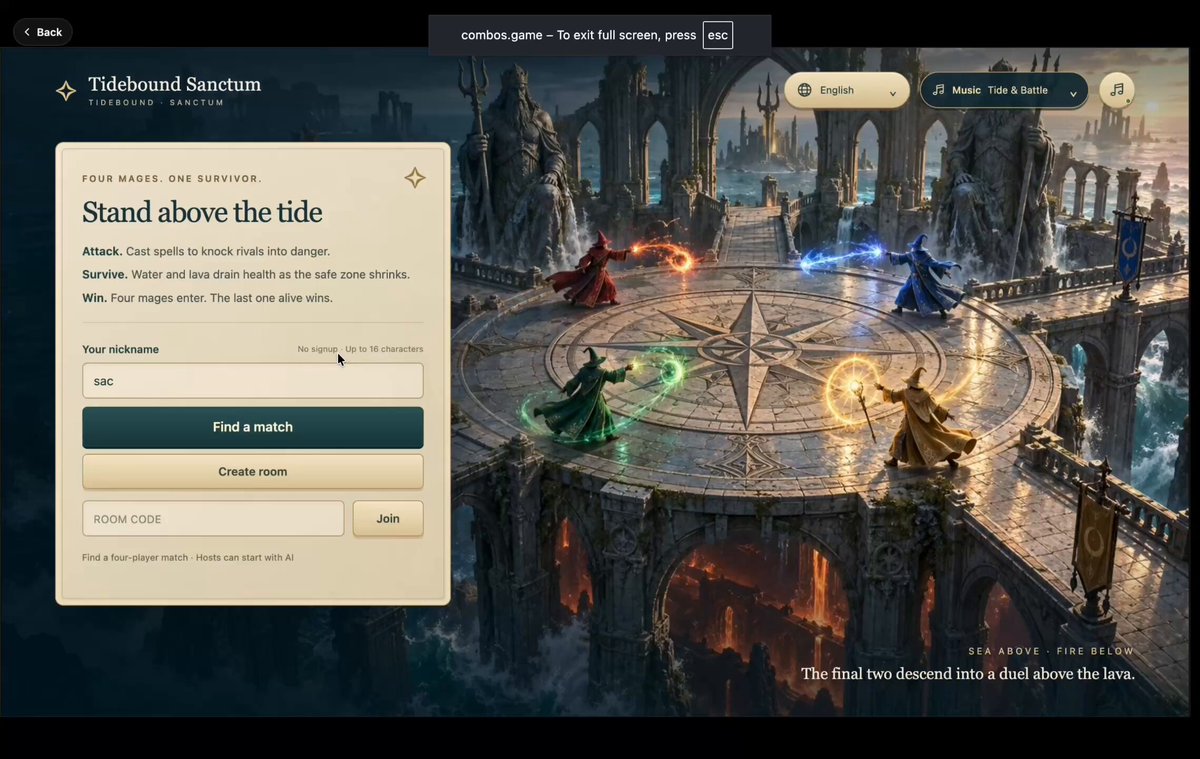1200x759 pixels.
Task: Click the star ornament in the card corner
Action: tap(415, 178)
